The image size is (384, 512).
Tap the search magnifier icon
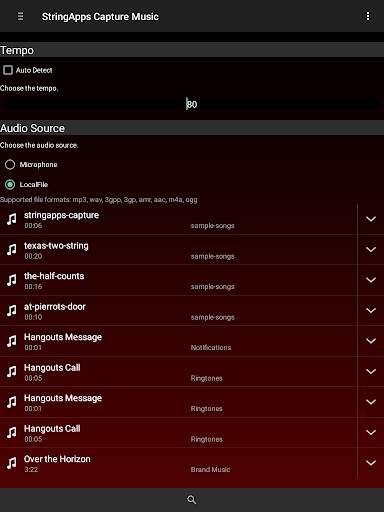pos(192,500)
